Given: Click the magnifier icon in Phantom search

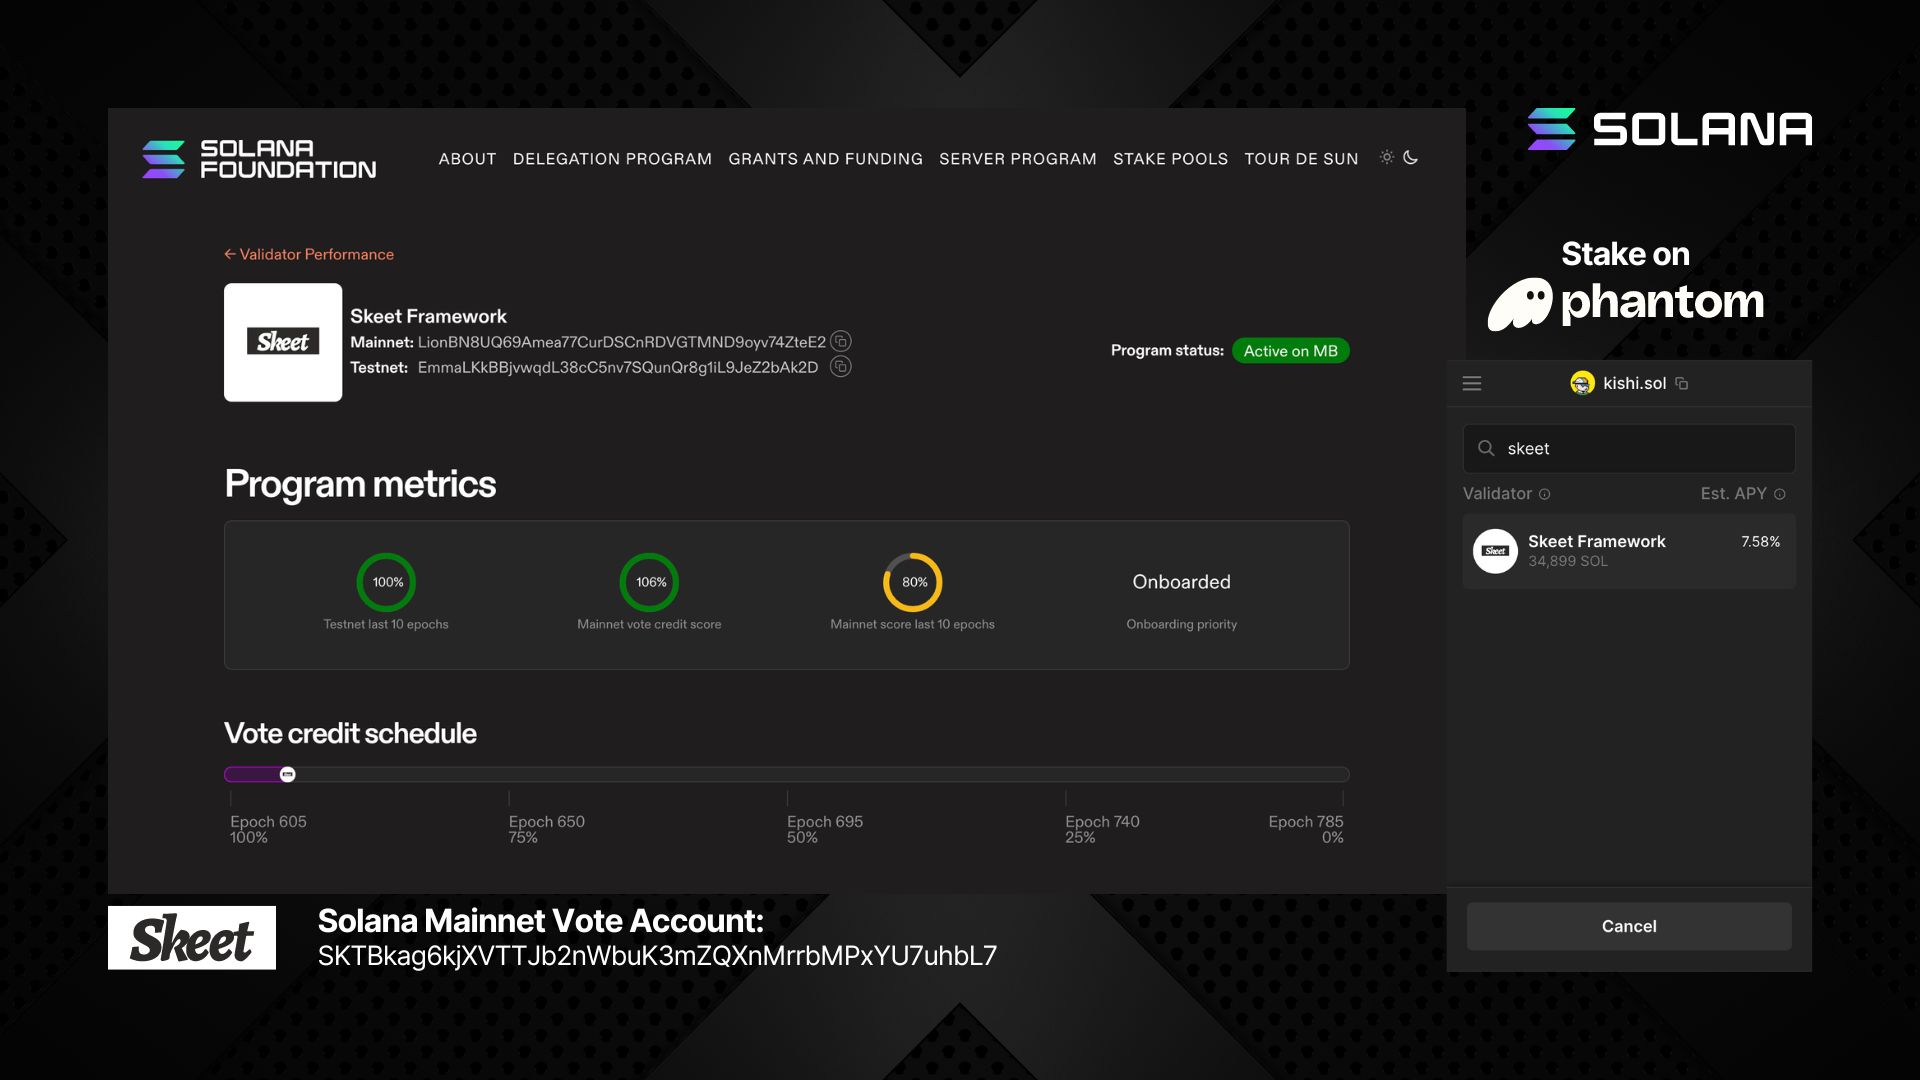Looking at the screenshot, I should pyautogui.click(x=1487, y=449).
